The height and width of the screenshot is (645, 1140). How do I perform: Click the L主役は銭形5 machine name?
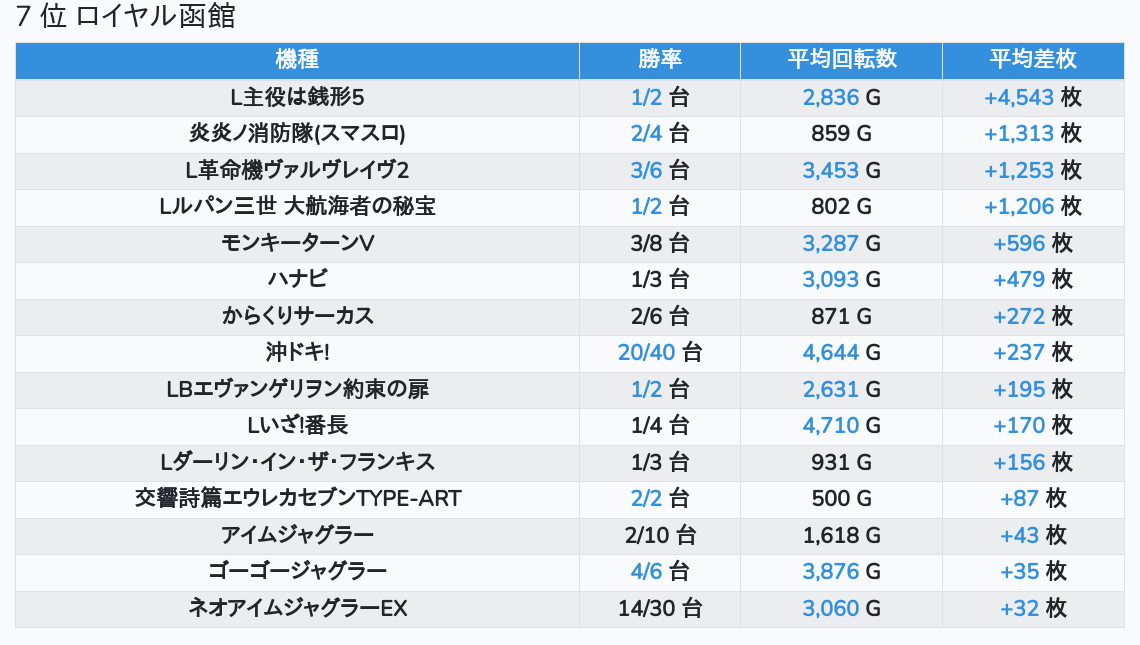click(x=297, y=97)
